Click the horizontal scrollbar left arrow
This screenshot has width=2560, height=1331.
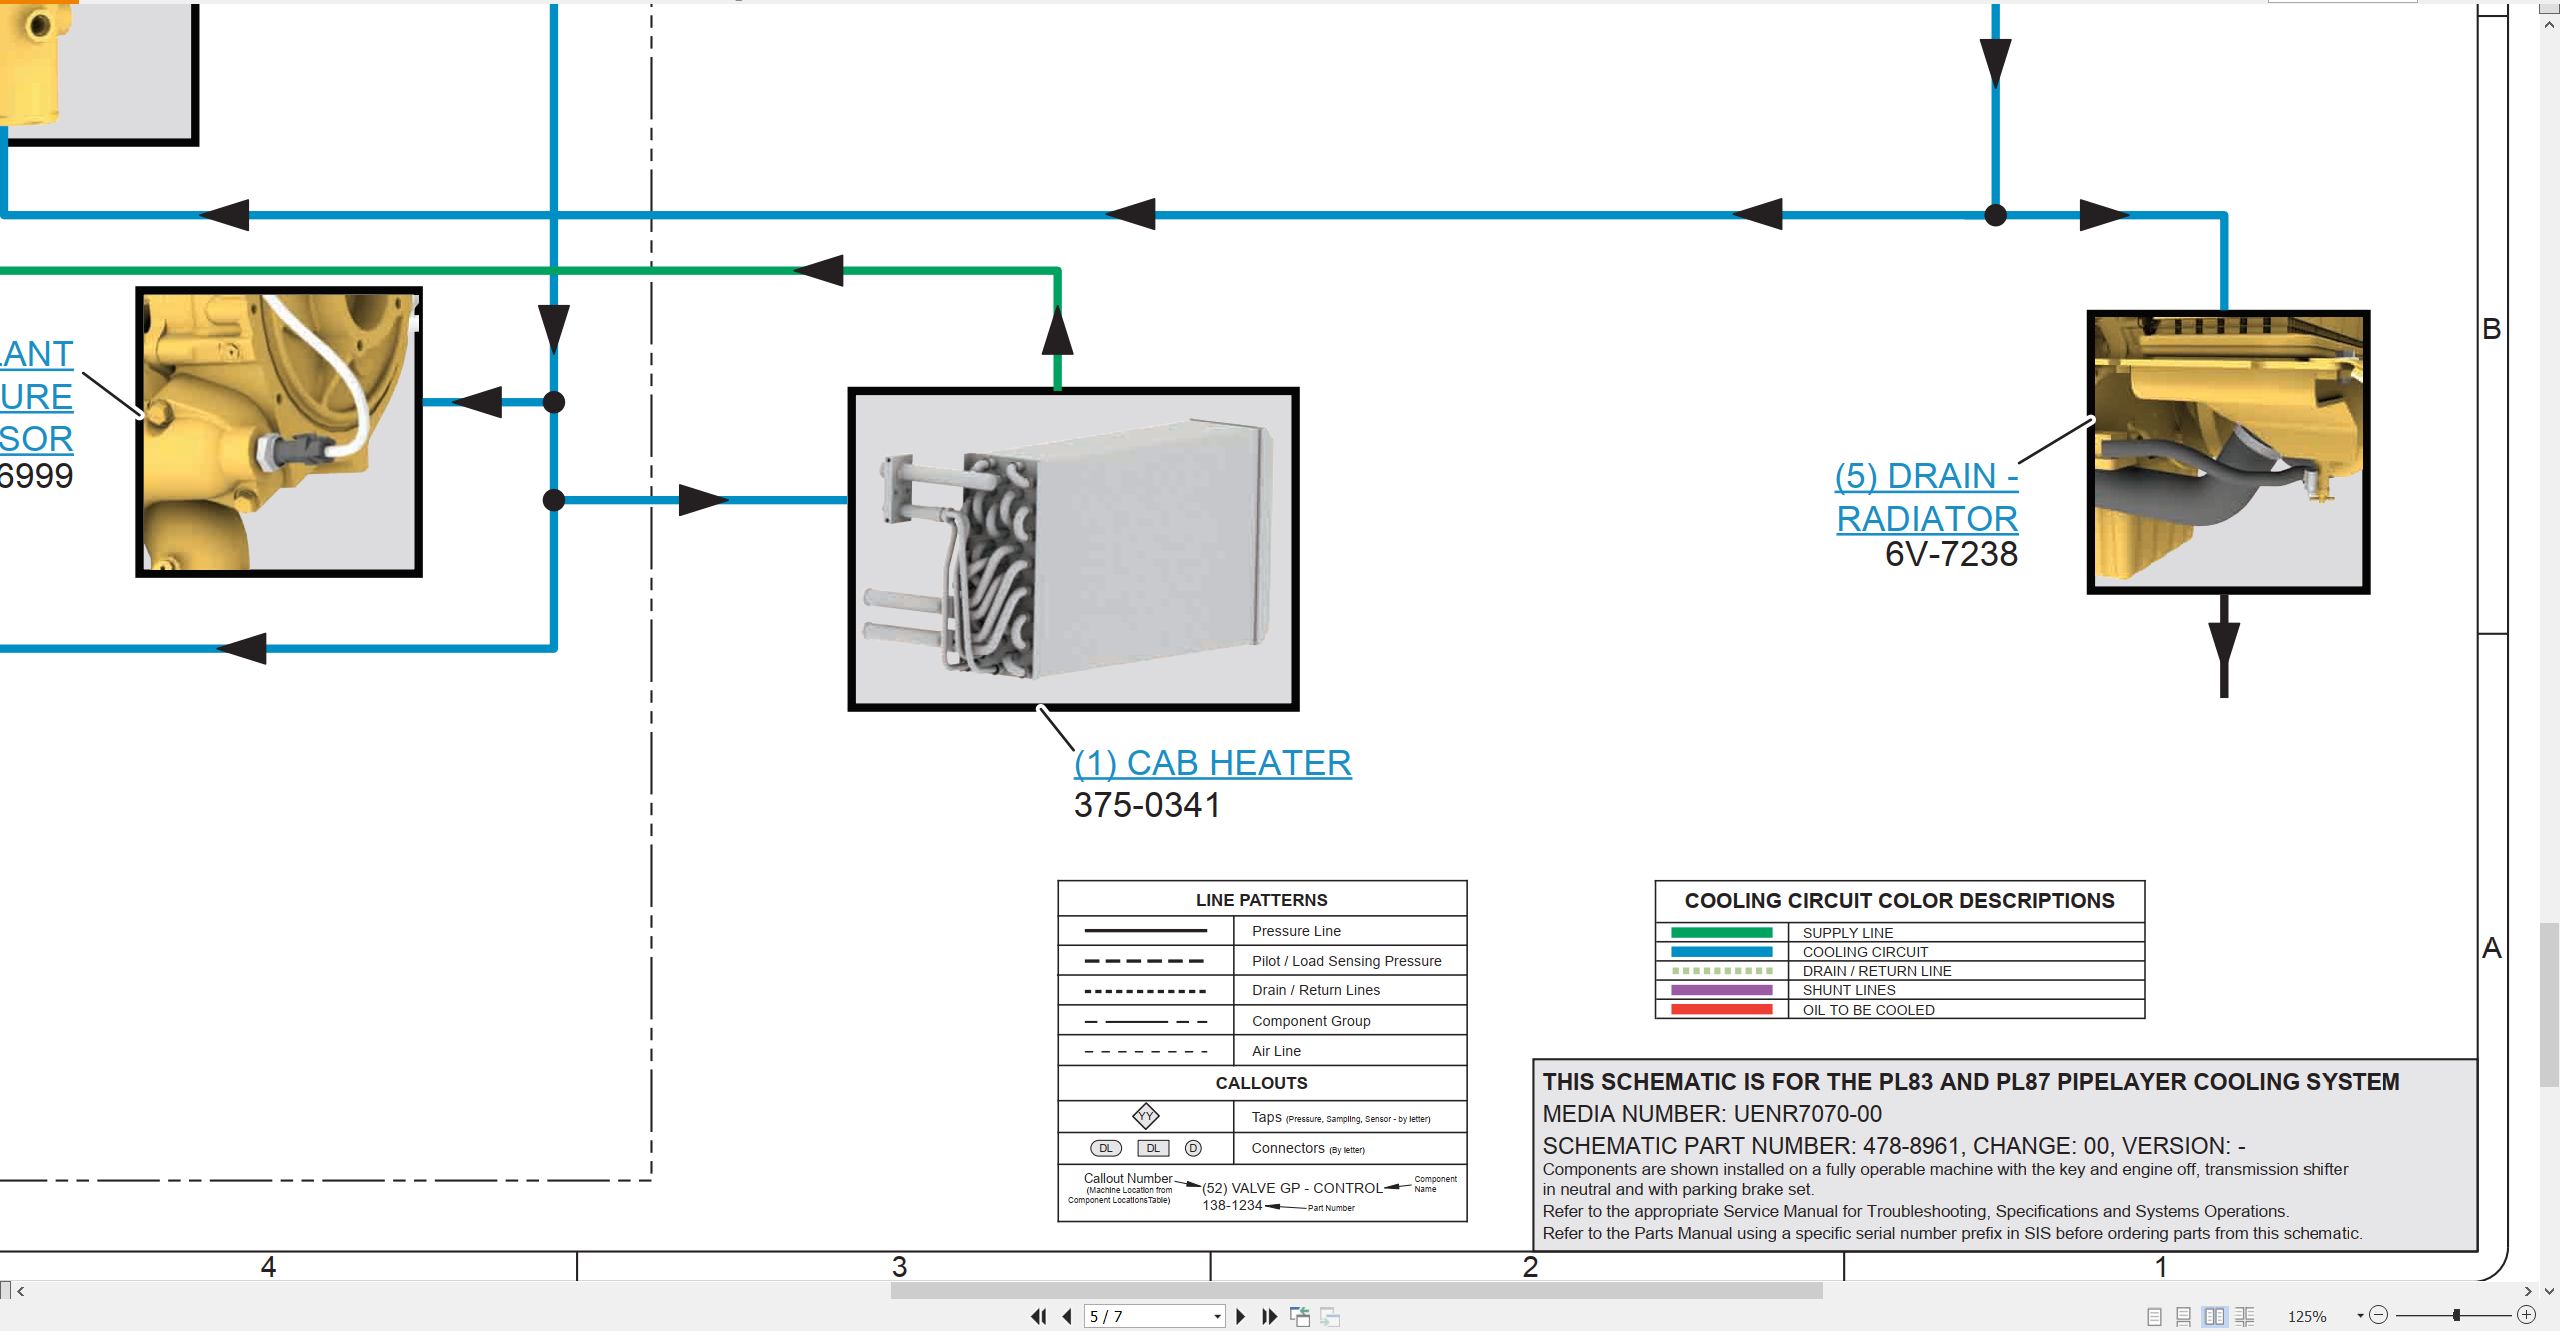21,1291
